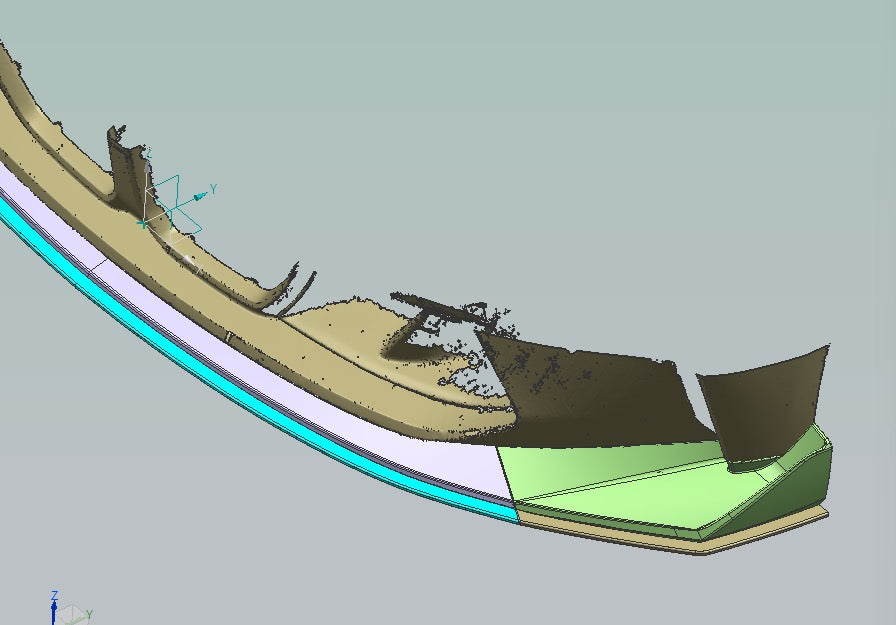
Task: Select the cyan edge strip surface
Action: (x=246, y=396)
